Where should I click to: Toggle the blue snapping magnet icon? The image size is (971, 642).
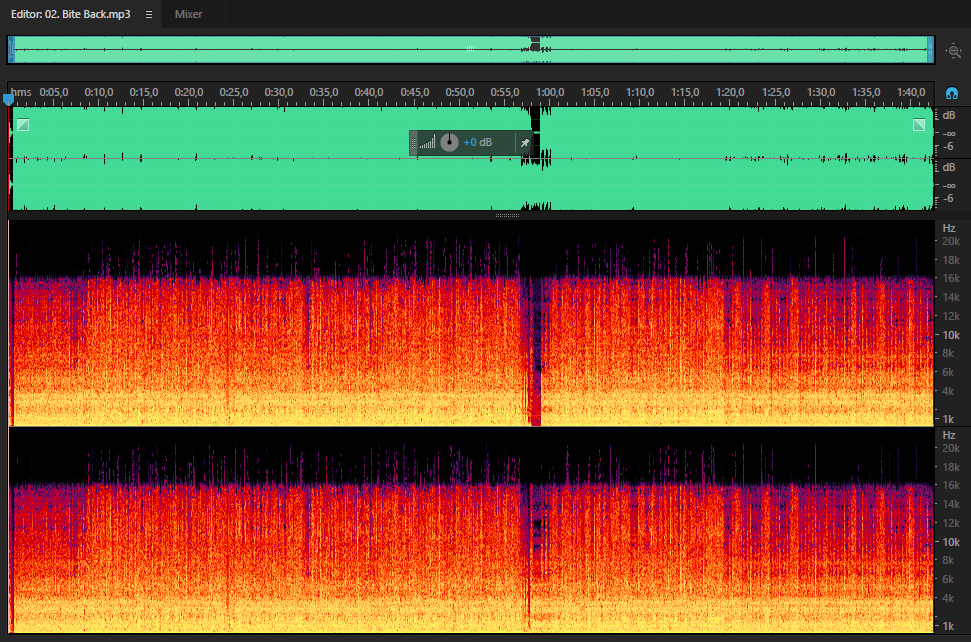tap(952, 93)
